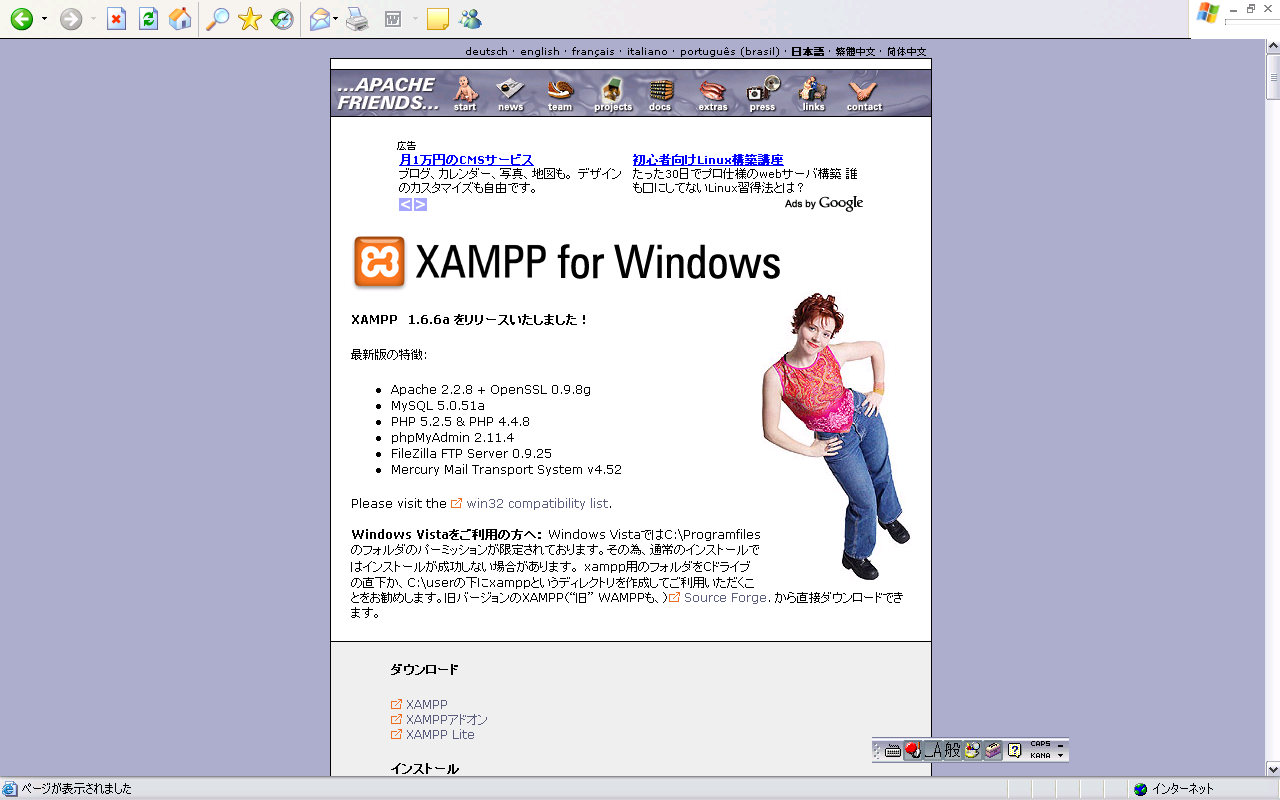Screen dimensions: 1280x800
Task: Click the orange XAMPP logo icon
Action: (379, 262)
